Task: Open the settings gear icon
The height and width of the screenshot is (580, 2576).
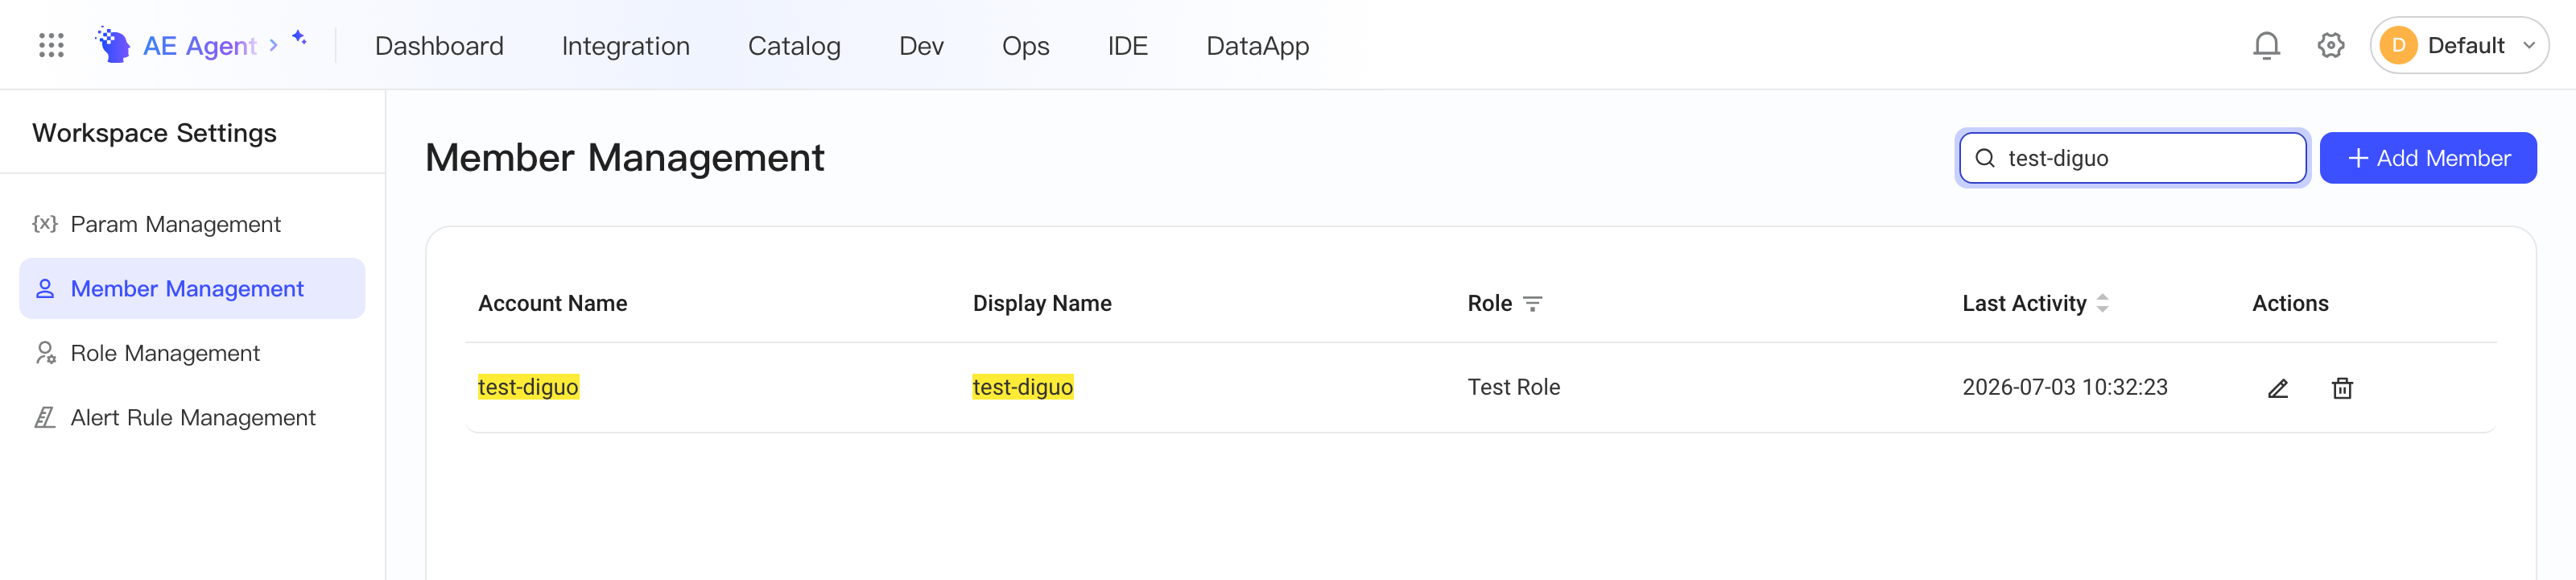Action: pos(2330,45)
